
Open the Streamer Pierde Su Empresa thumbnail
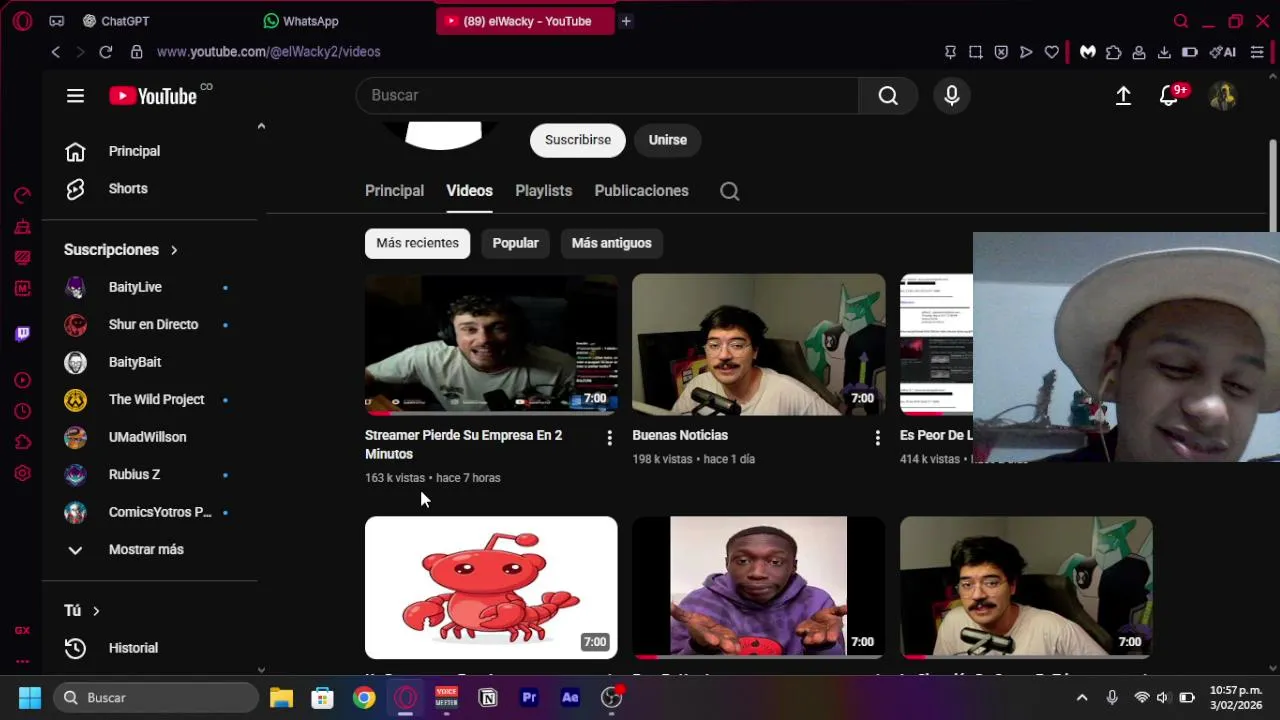pos(491,345)
